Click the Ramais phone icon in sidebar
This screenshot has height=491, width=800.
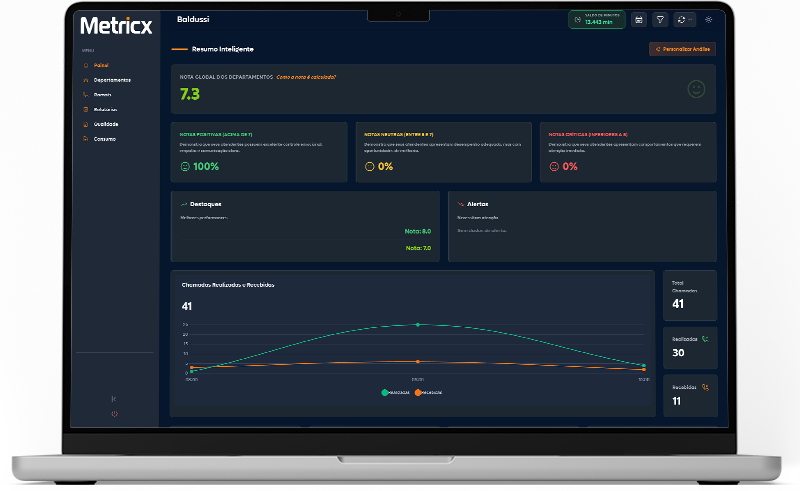pyautogui.click(x=85, y=94)
